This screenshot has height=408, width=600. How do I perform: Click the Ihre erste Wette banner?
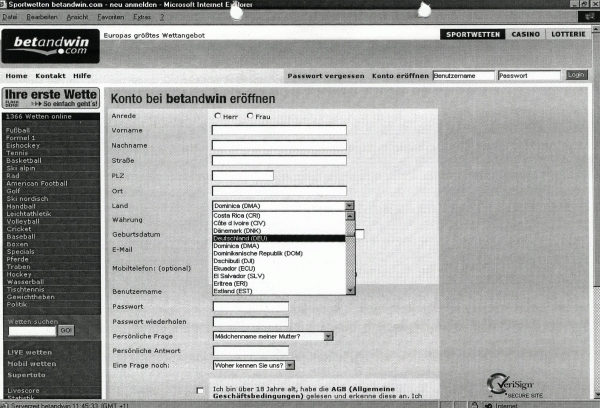[51, 98]
